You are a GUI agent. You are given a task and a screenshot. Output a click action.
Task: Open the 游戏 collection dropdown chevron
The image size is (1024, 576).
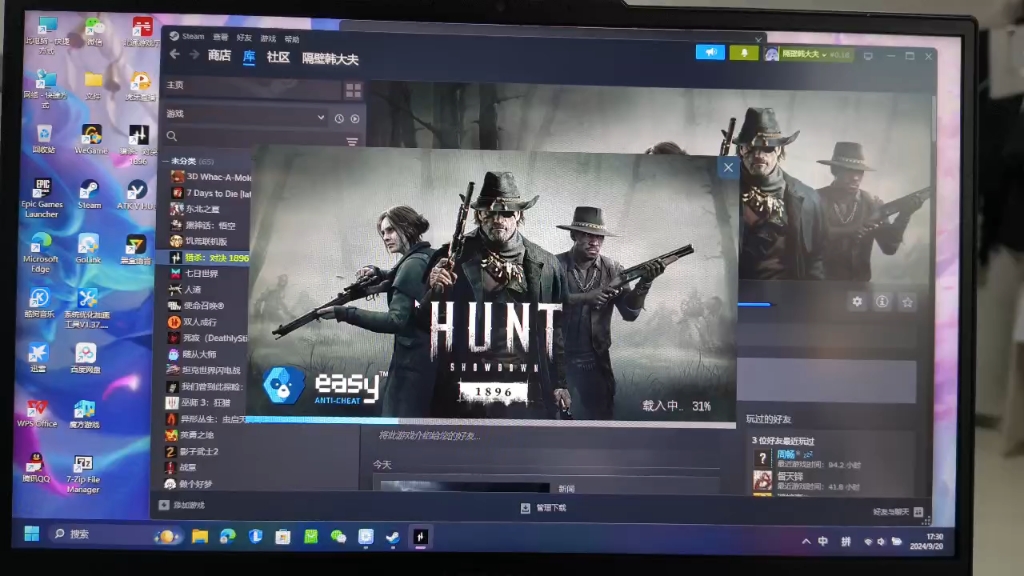pos(322,119)
